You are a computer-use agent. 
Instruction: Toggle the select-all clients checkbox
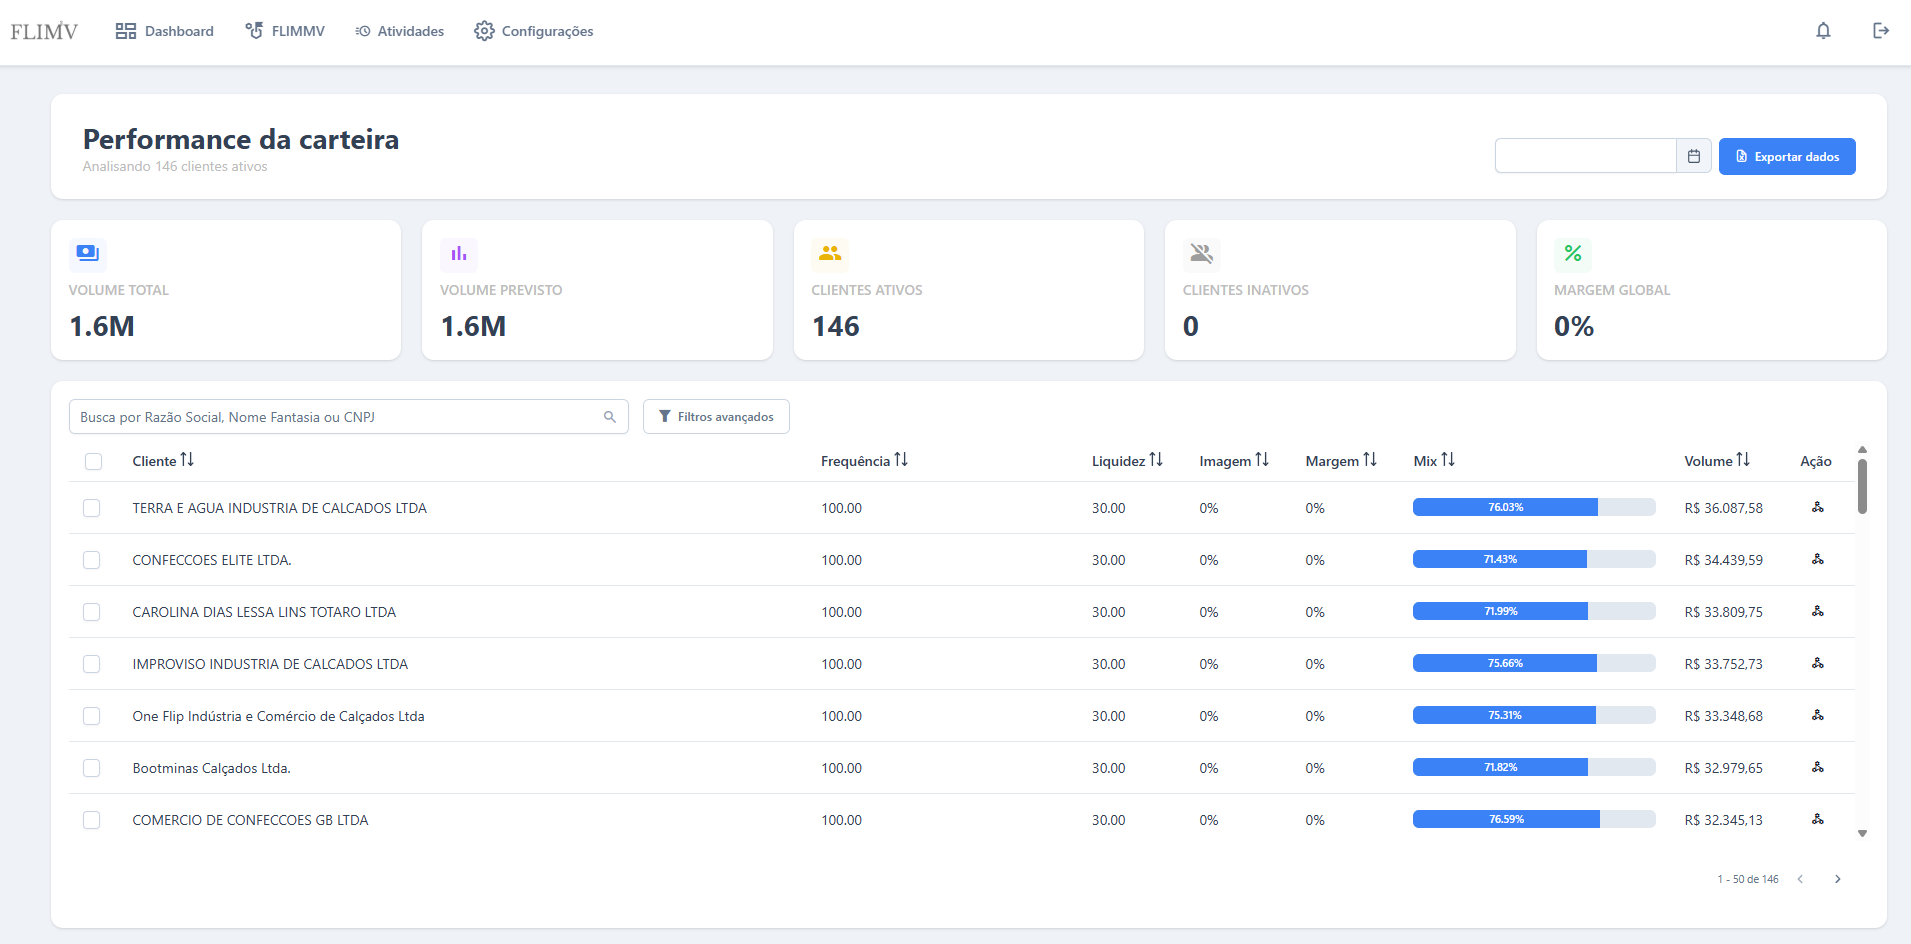(x=93, y=461)
